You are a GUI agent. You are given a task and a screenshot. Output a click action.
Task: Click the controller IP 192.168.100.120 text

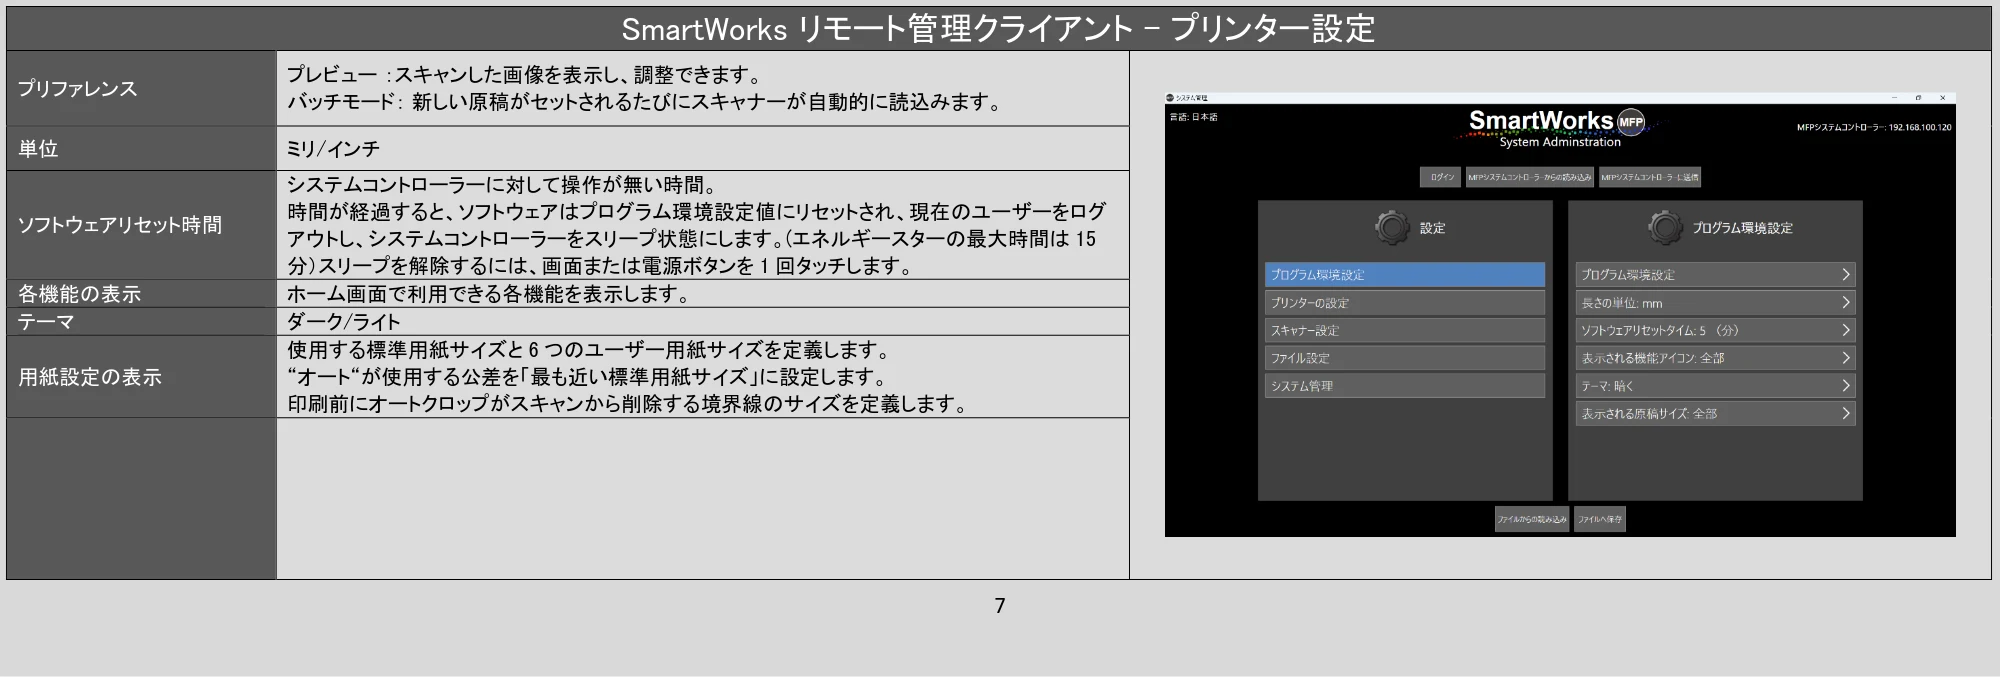click(1920, 127)
